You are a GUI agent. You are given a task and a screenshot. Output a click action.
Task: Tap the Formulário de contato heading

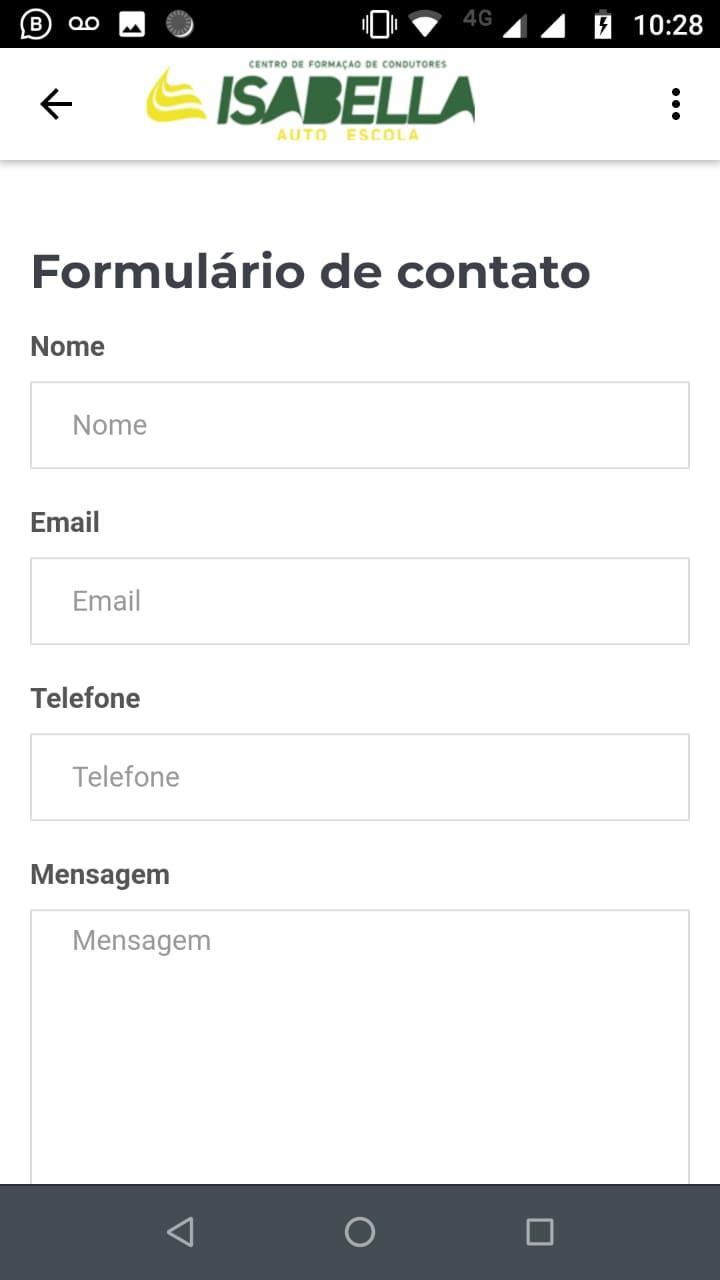(x=311, y=271)
